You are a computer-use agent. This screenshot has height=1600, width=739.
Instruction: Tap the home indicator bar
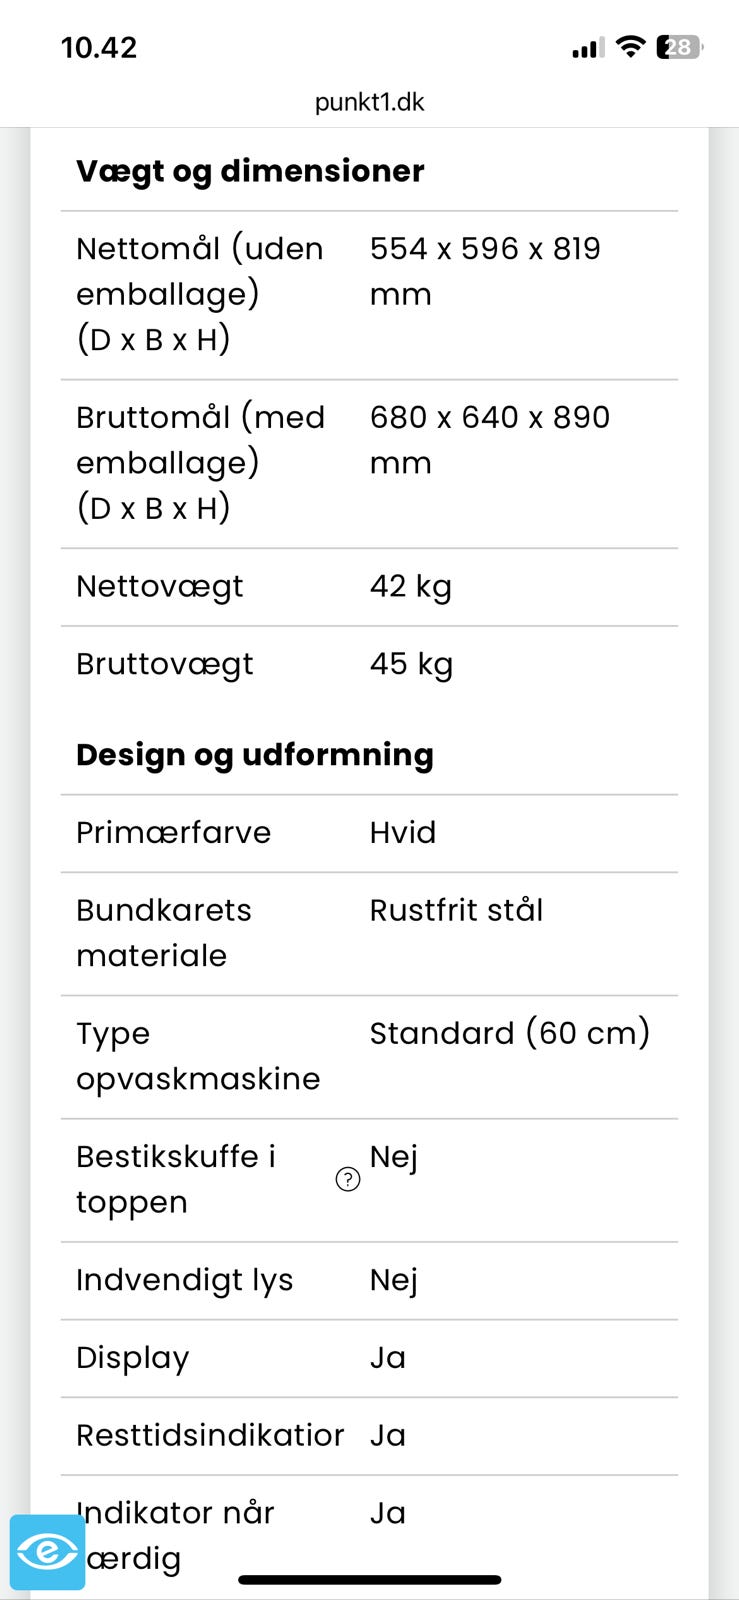[x=369, y=1580]
